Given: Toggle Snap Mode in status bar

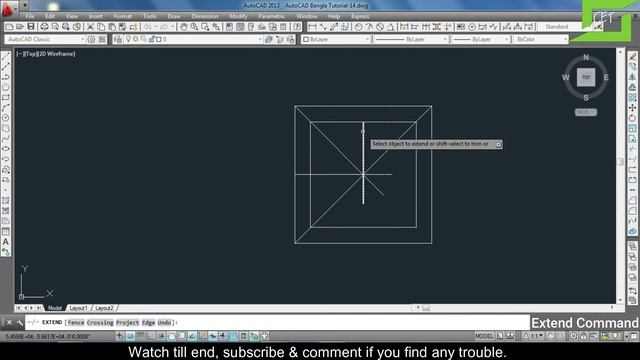Looking at the screenshot, I should pyautogui.click(x=130, y=336).
